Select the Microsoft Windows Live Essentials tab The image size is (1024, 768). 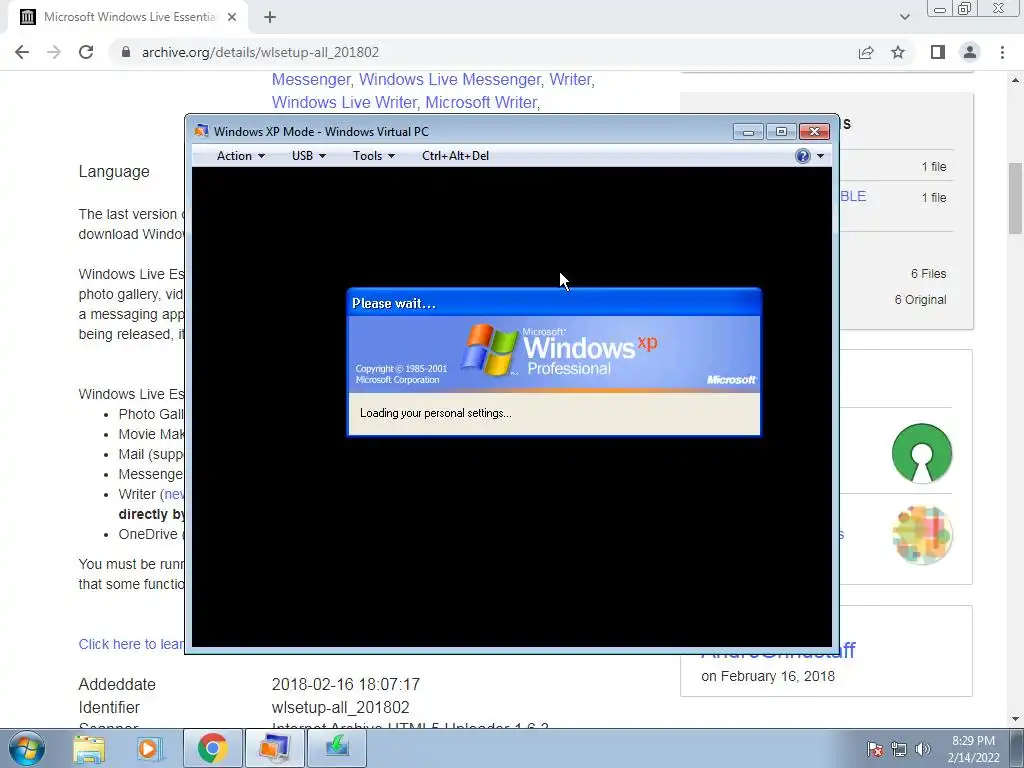127,18
